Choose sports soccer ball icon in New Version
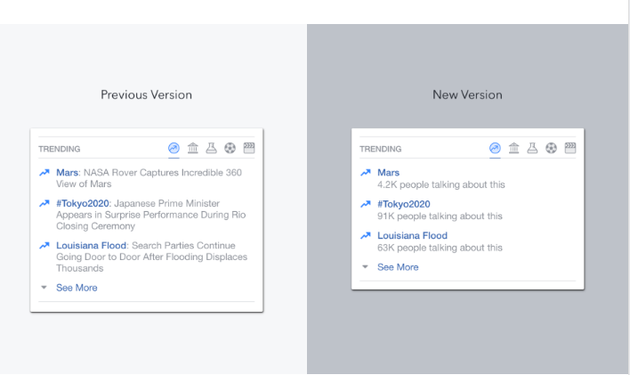This screenshot has height=375, width=630. 551,148
